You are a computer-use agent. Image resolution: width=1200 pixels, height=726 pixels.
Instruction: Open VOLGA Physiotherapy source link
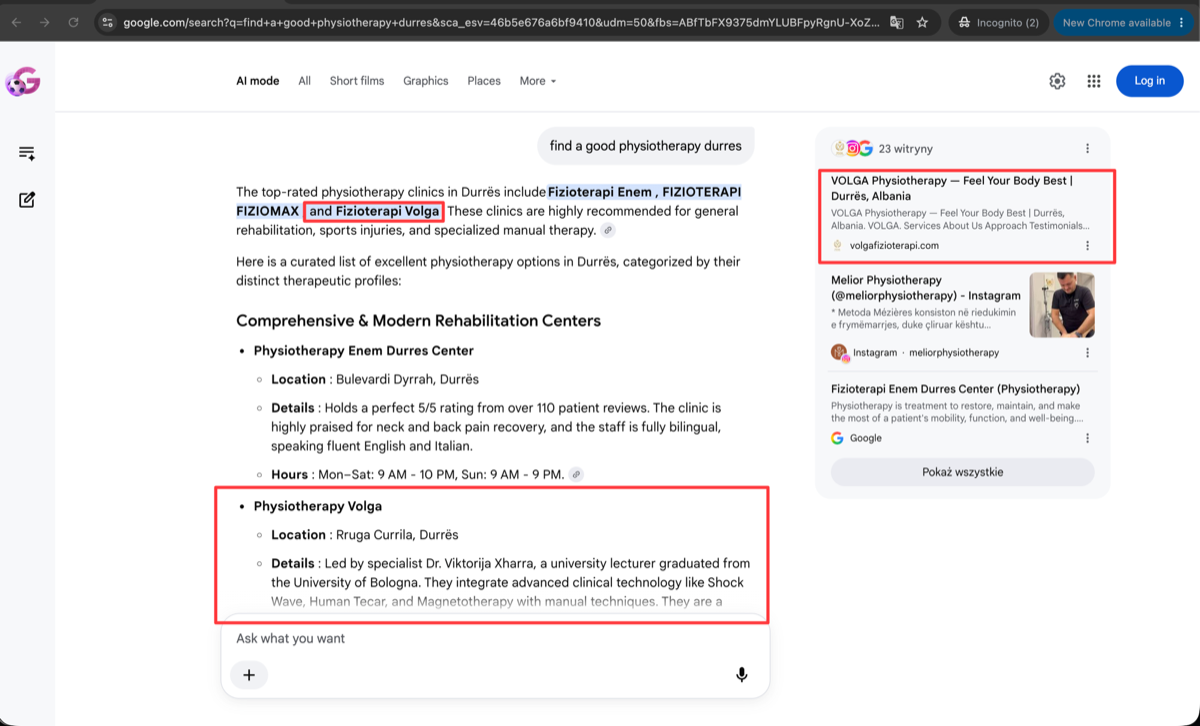coord(951,188)
